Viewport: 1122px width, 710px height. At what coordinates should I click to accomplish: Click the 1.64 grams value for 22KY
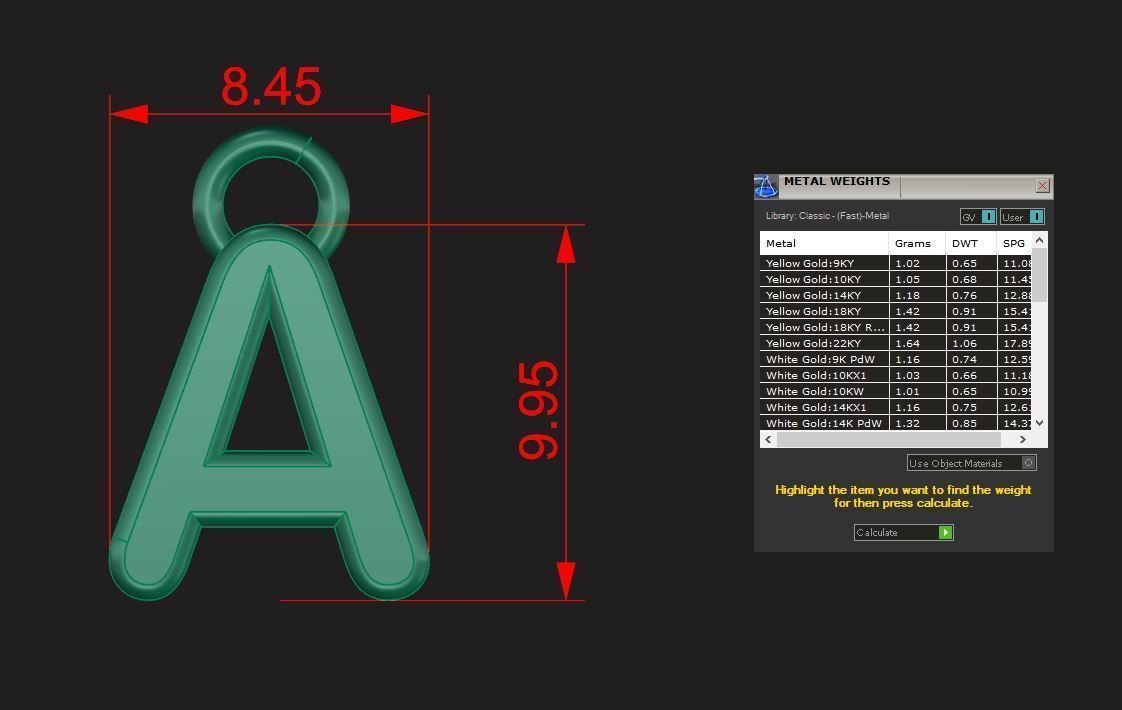pos(907,344)
